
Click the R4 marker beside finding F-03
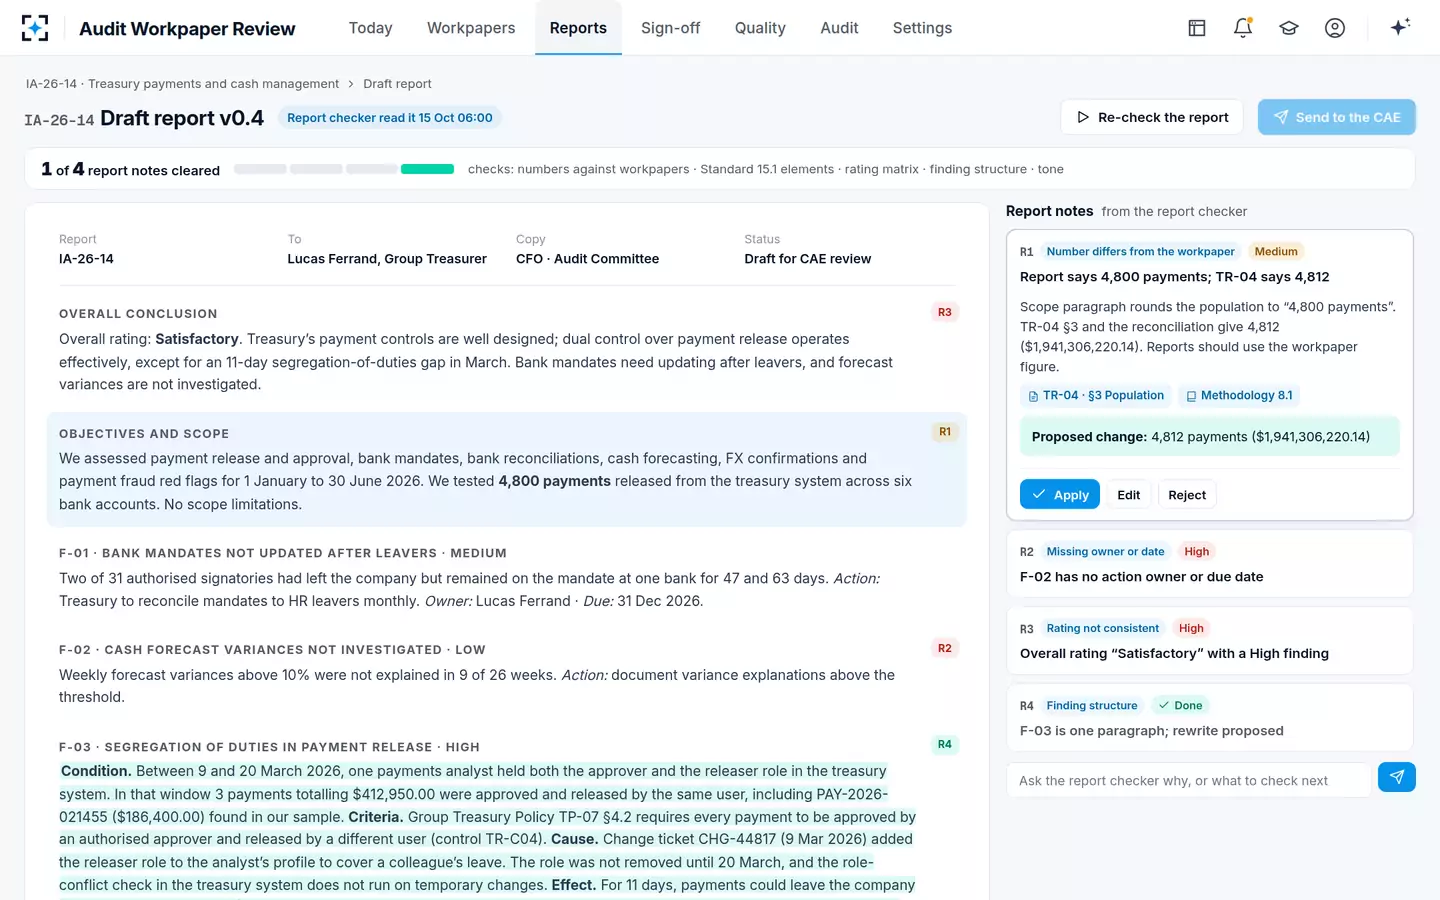[944, 744]
